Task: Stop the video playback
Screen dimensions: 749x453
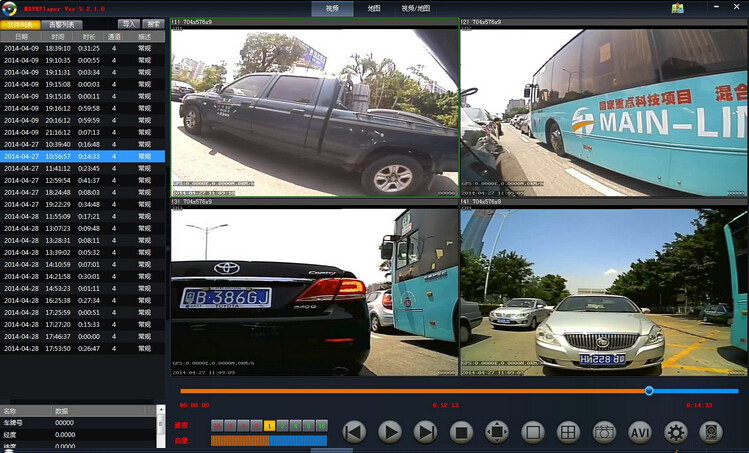Action: [x=461, y=432]
